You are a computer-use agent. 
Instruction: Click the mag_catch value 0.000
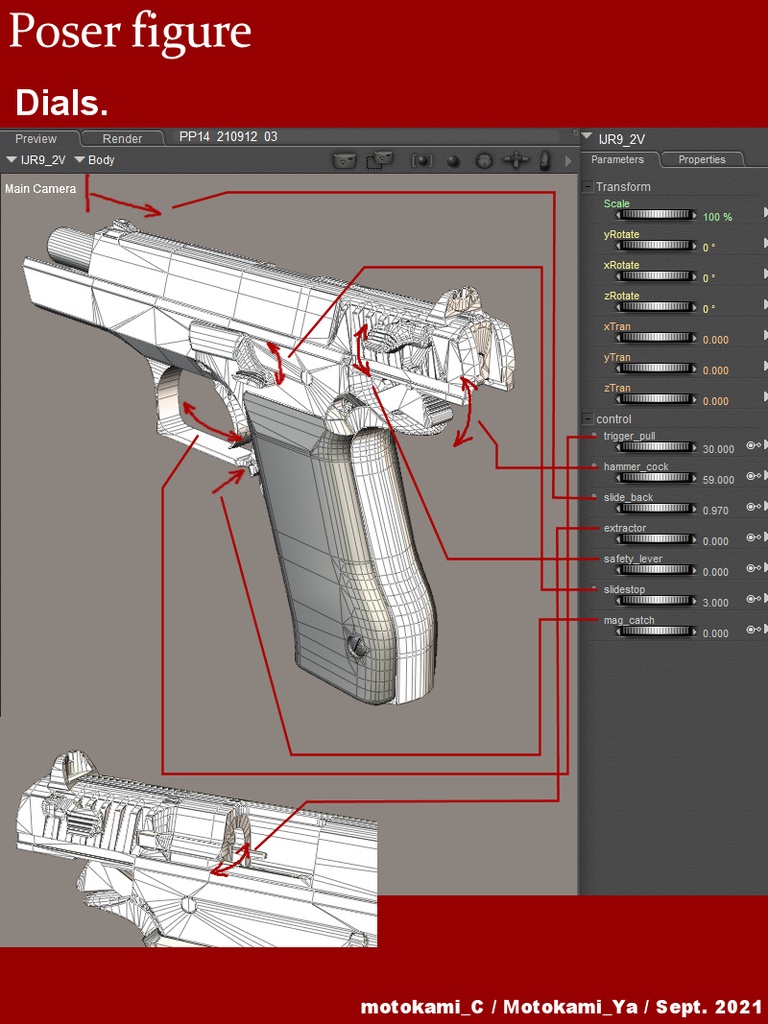(x=716, y=633)
